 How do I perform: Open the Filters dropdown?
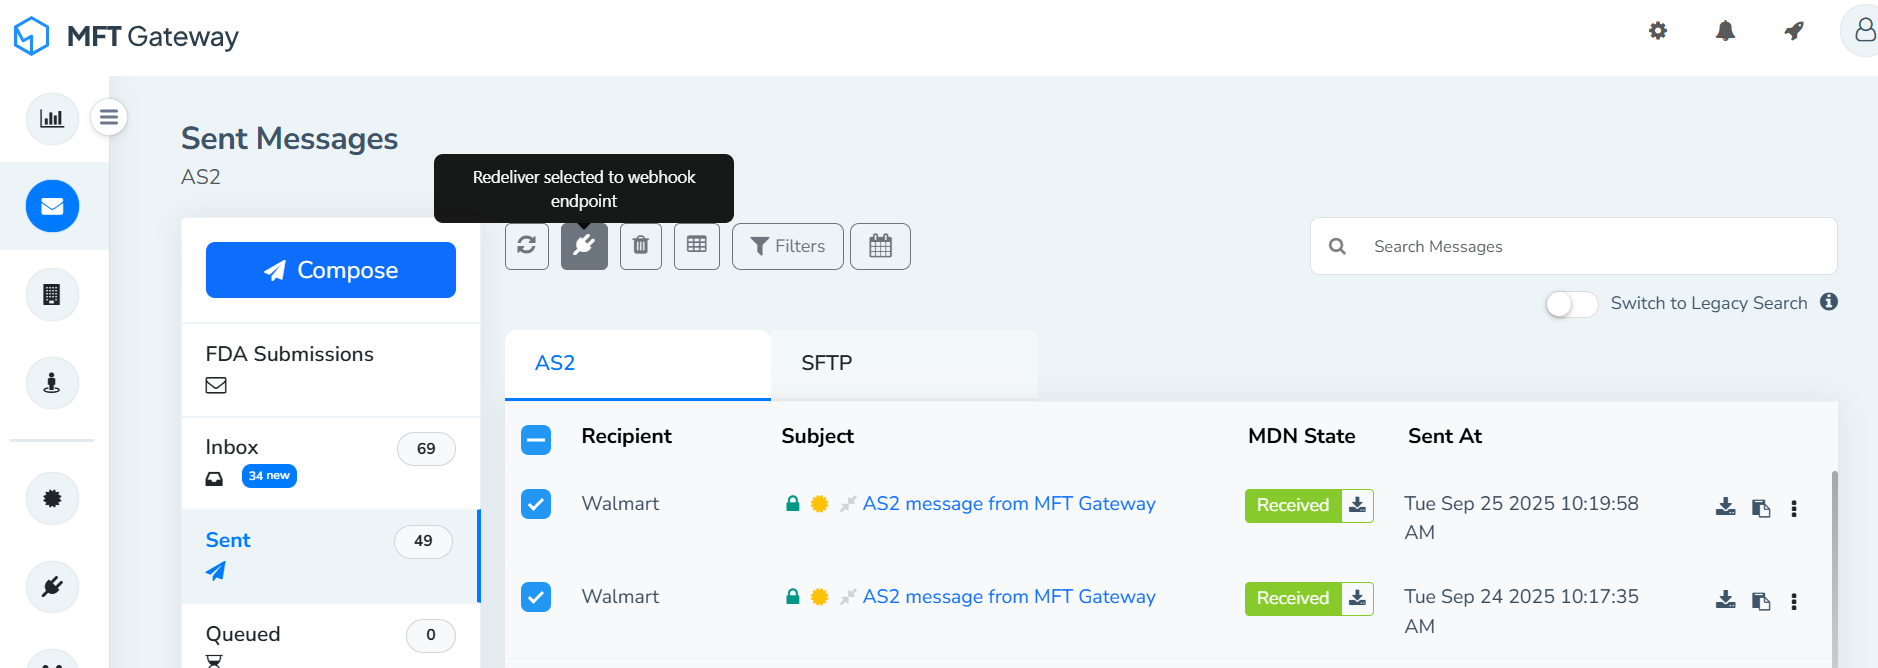788,246
